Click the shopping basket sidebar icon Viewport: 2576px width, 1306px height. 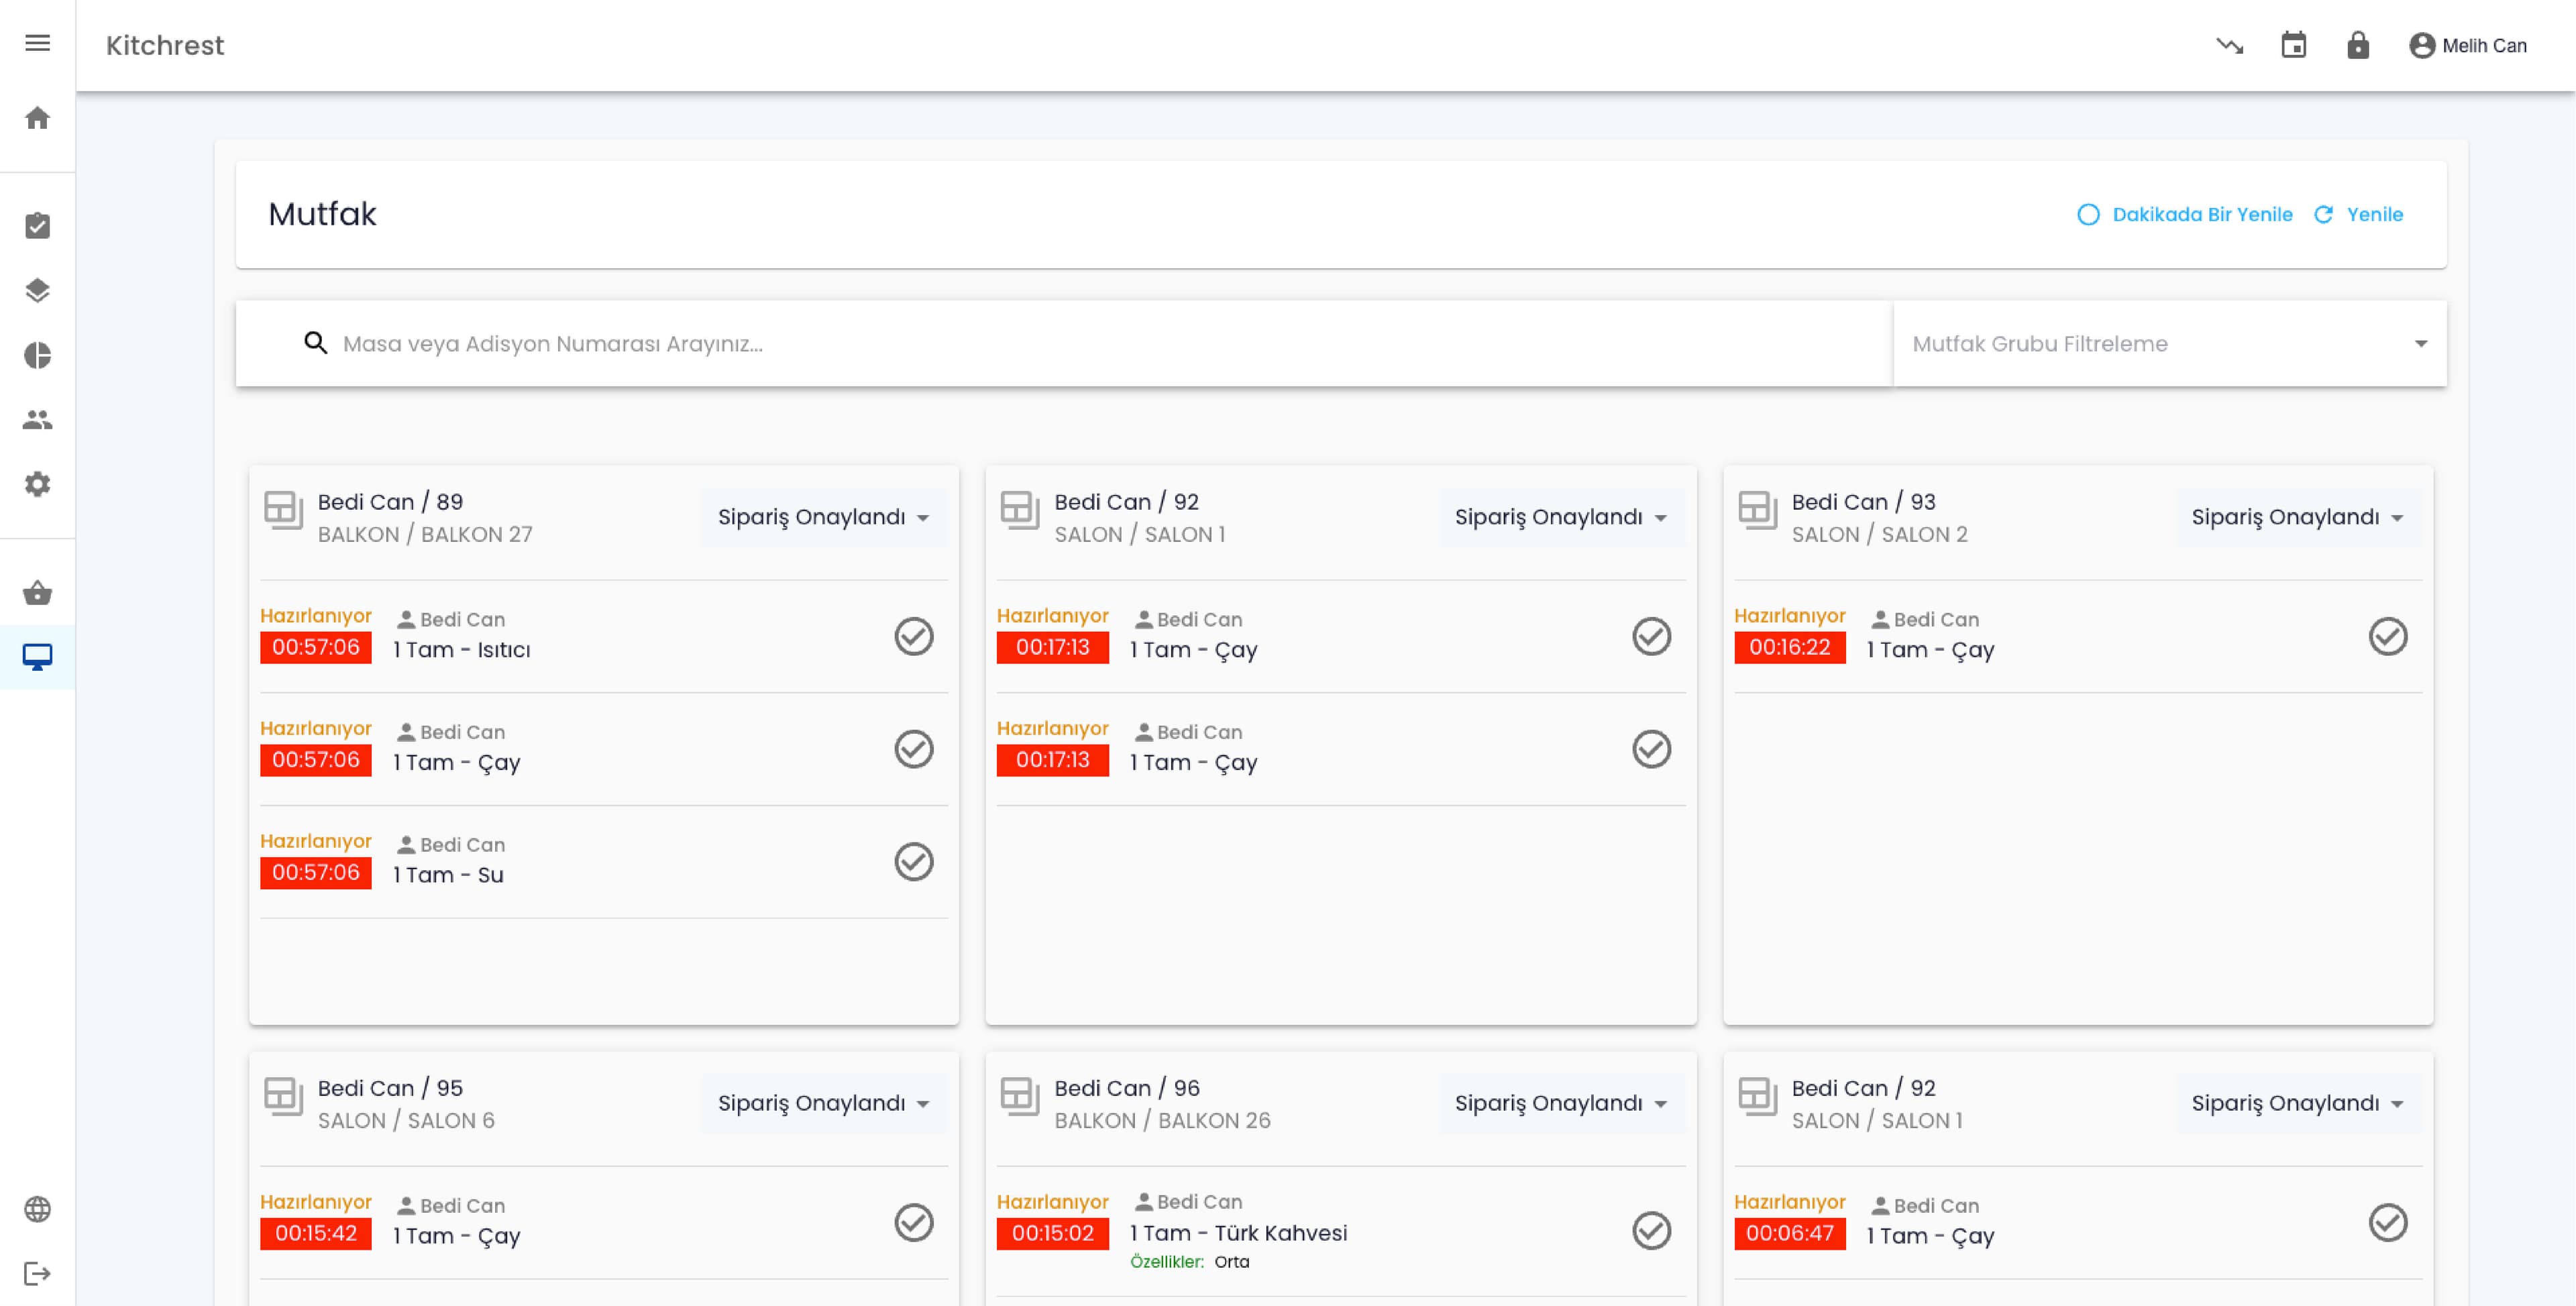click(37, 593)
